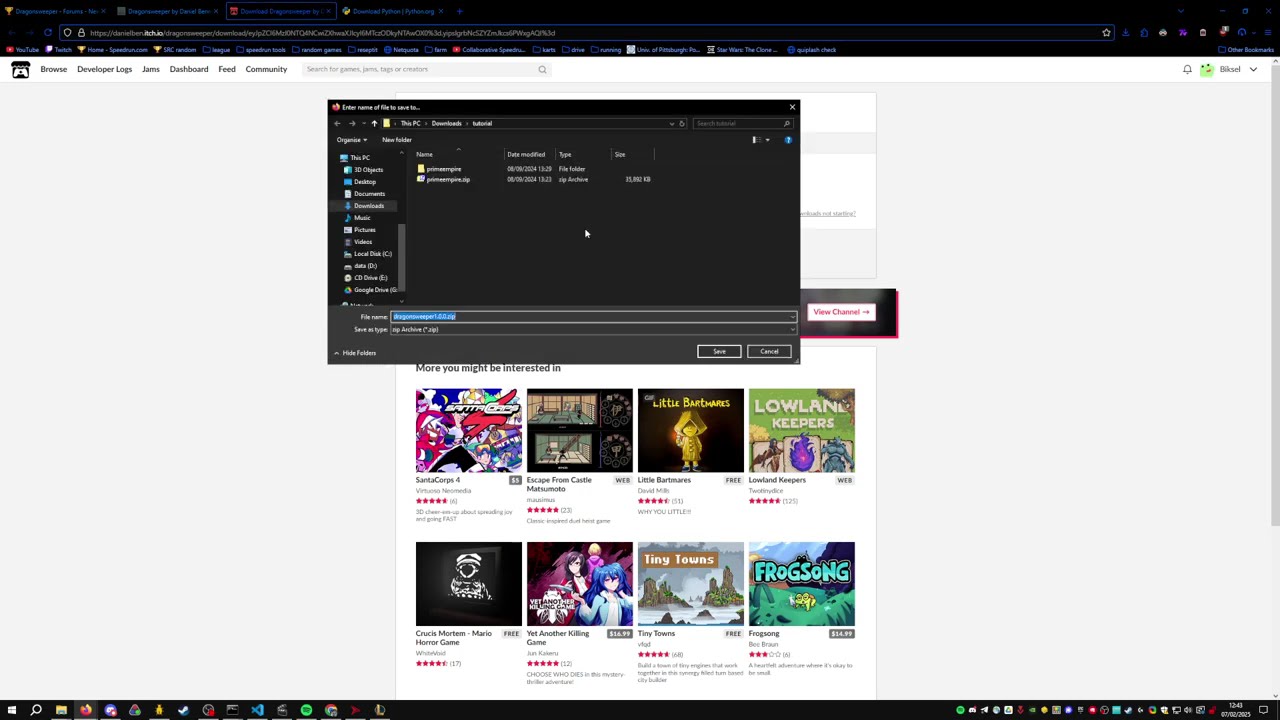Screen dimensions: 1280x720
Task: Save the file
Action: [719, 351]
